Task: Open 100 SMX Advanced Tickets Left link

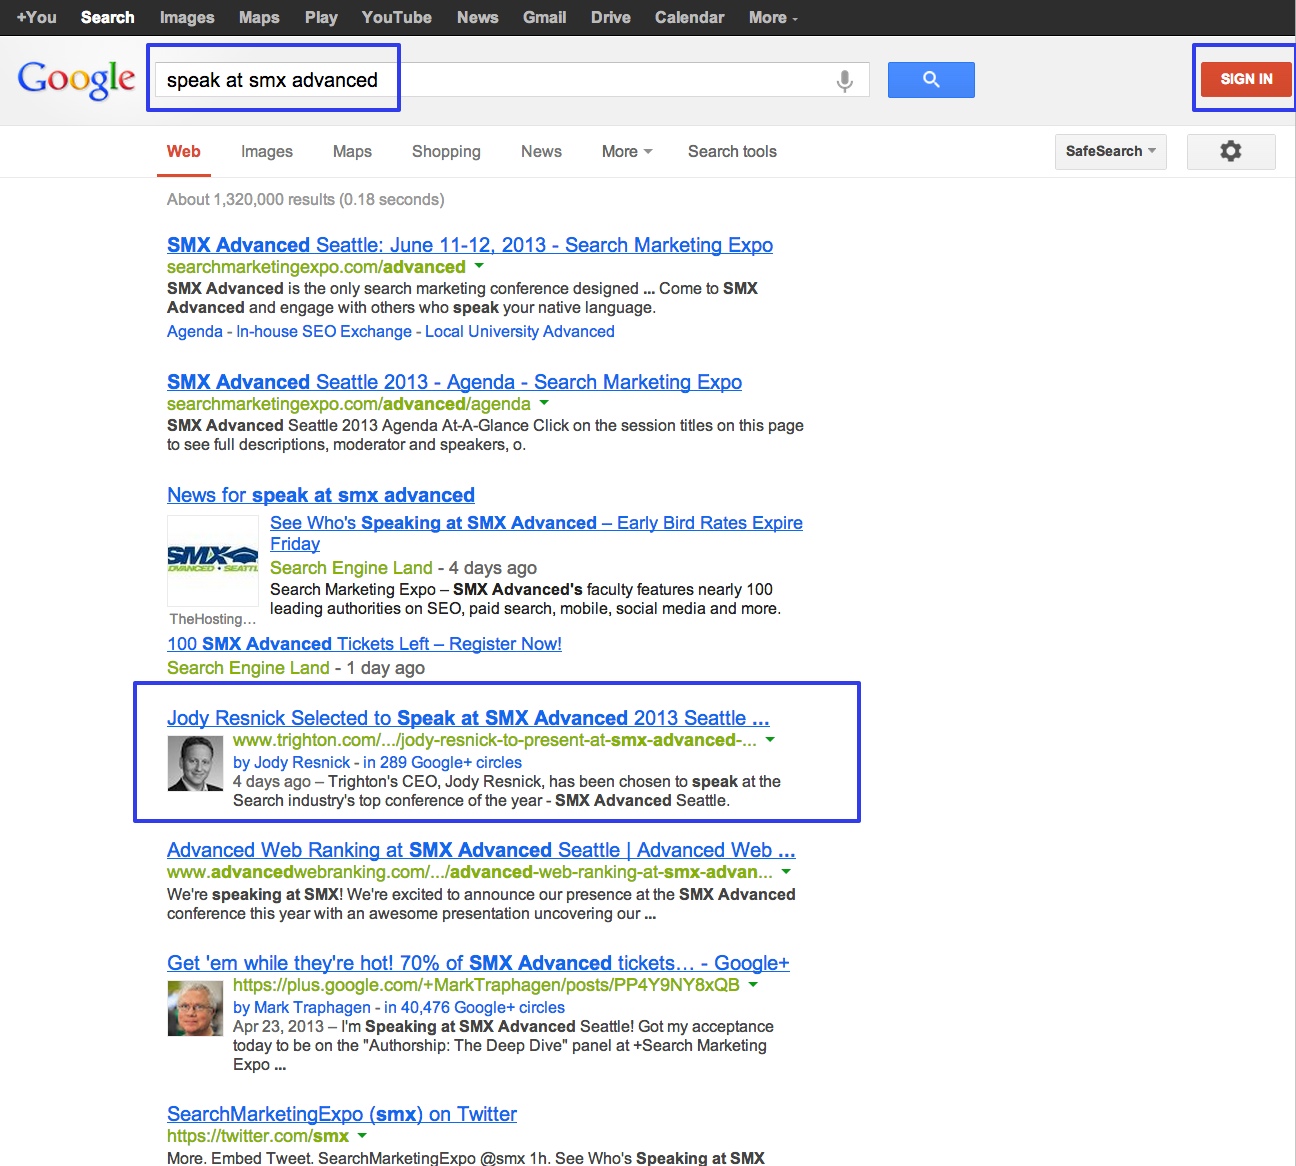Action: tap(364, 644)
